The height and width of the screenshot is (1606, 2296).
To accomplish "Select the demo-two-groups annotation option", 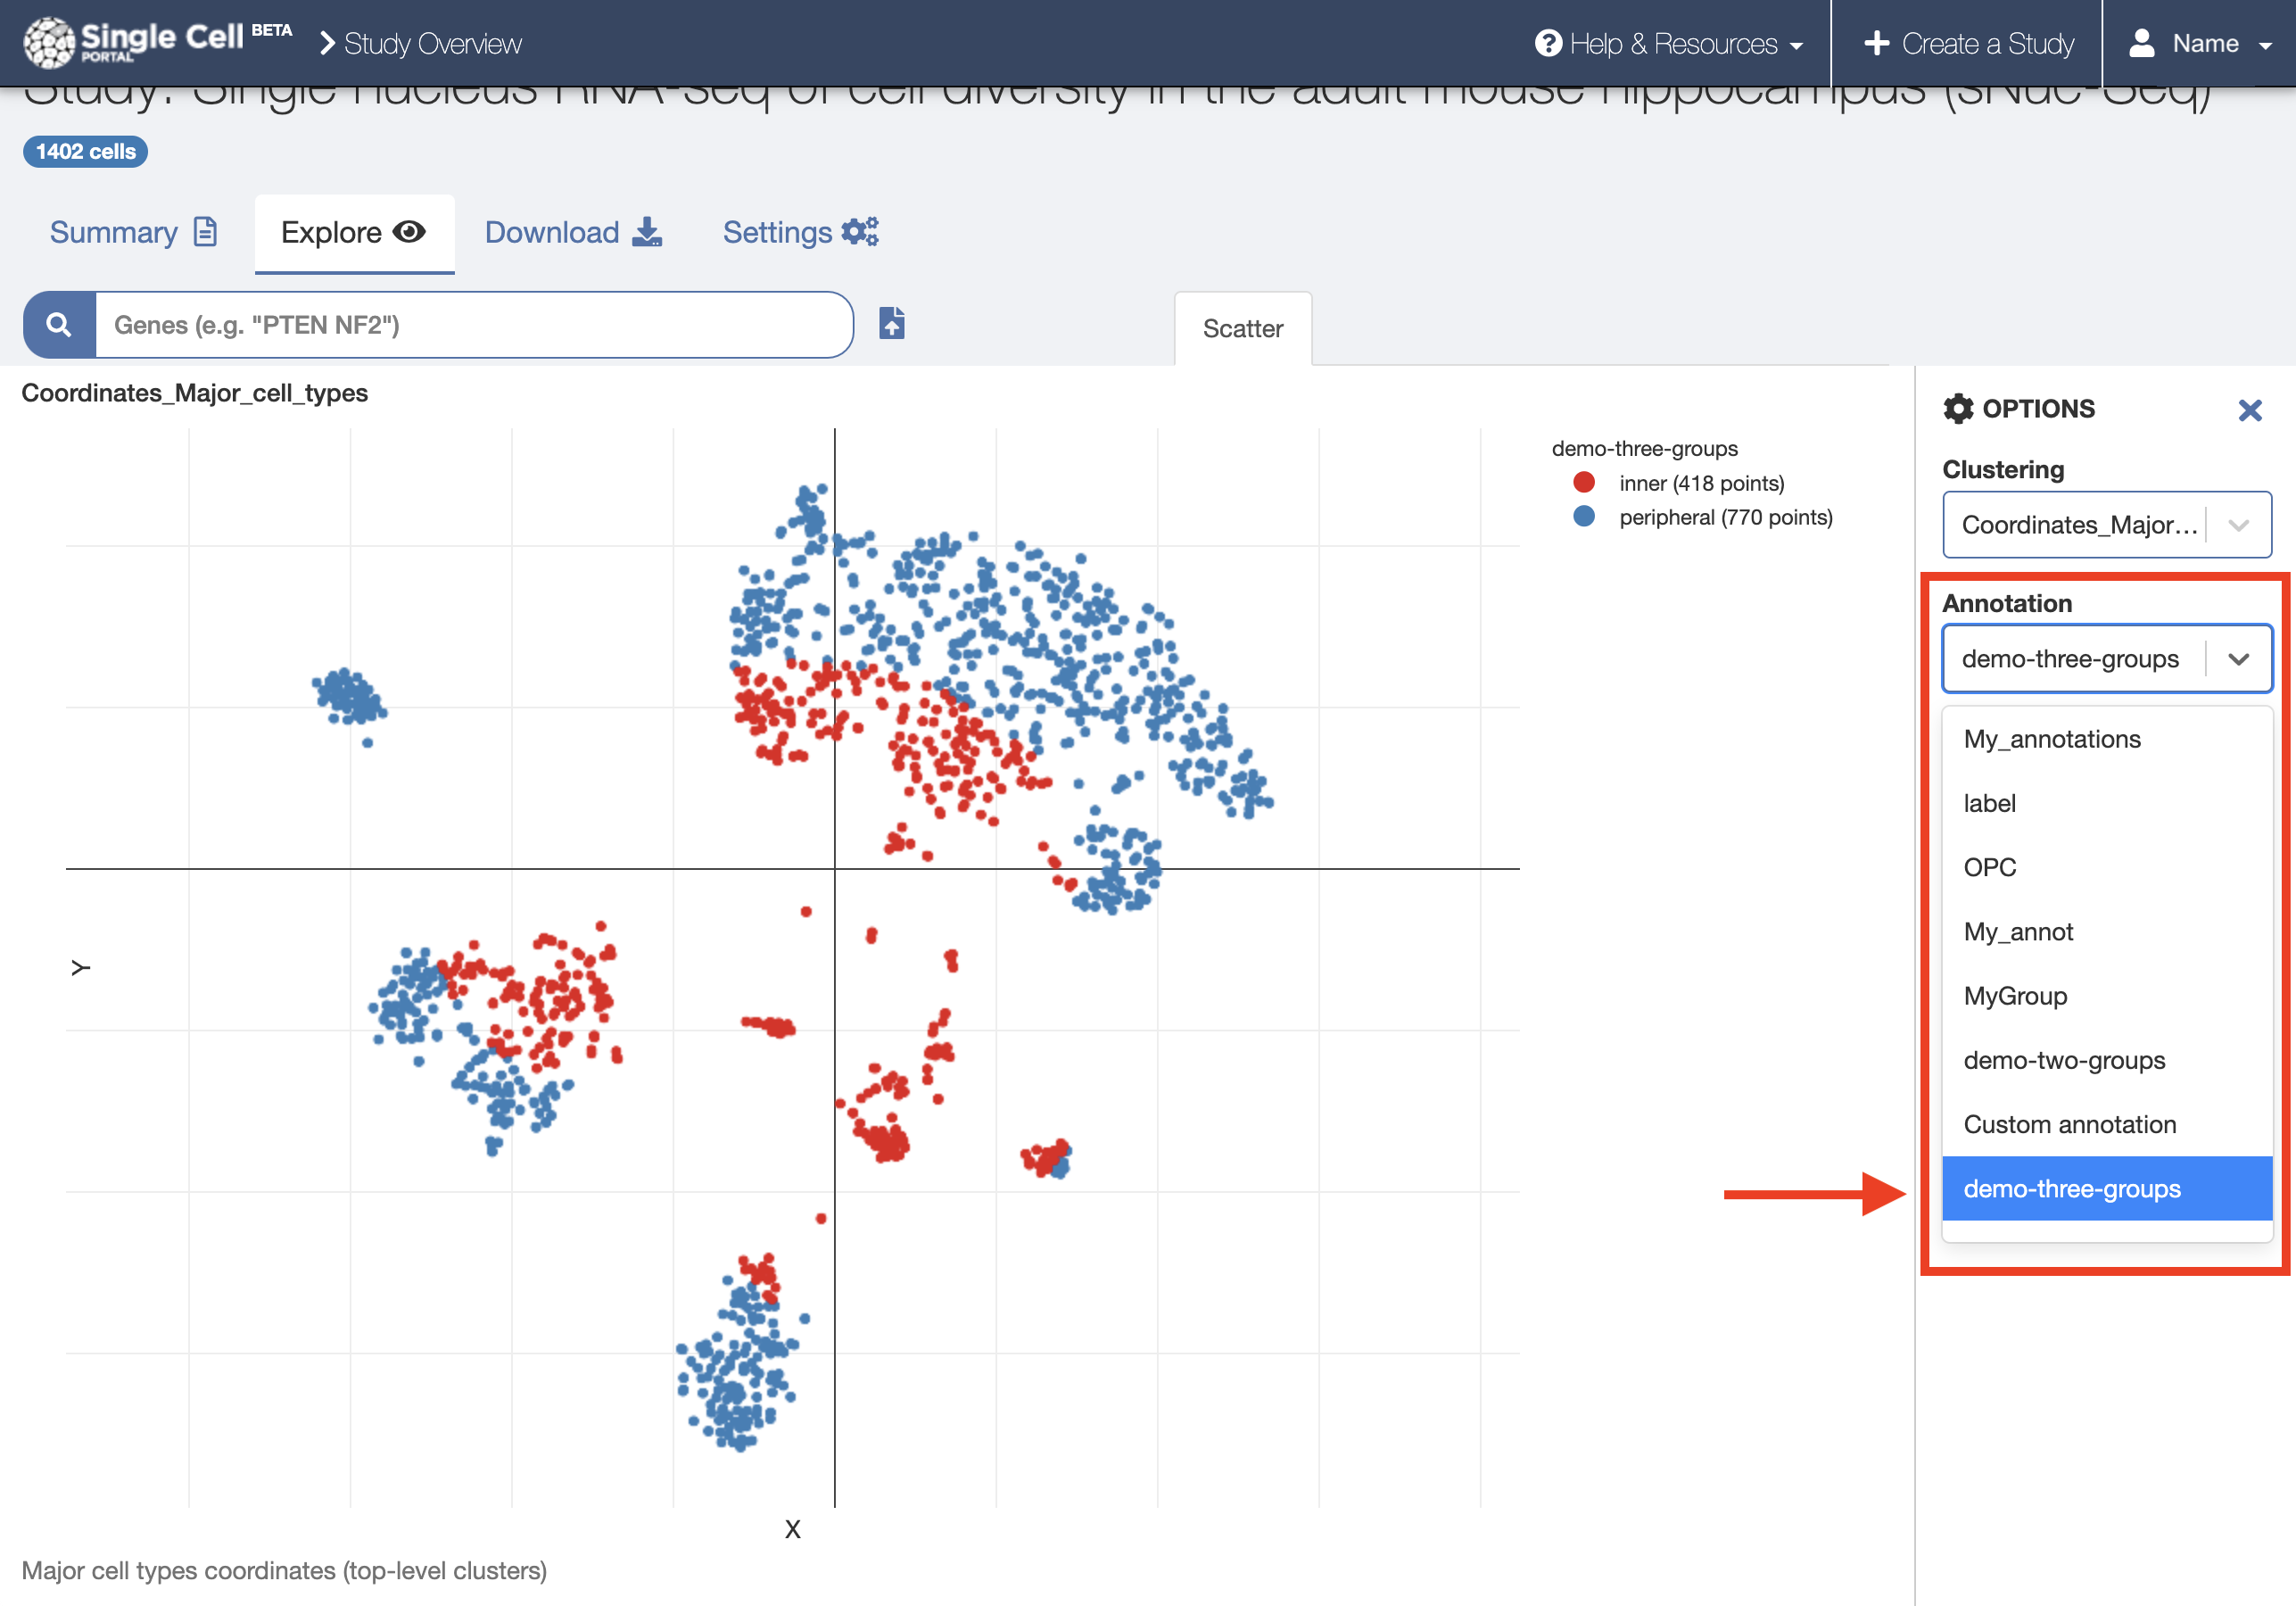I will click(x=2065, y=1060).
